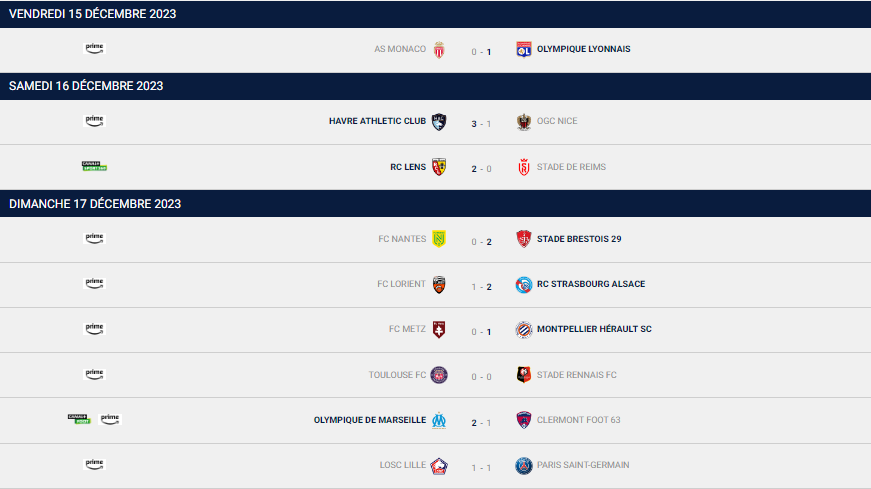Click the Olympique de Marseille logo
Image resolution: width=871 pixels, height=489 pixels.
point(439,420)
